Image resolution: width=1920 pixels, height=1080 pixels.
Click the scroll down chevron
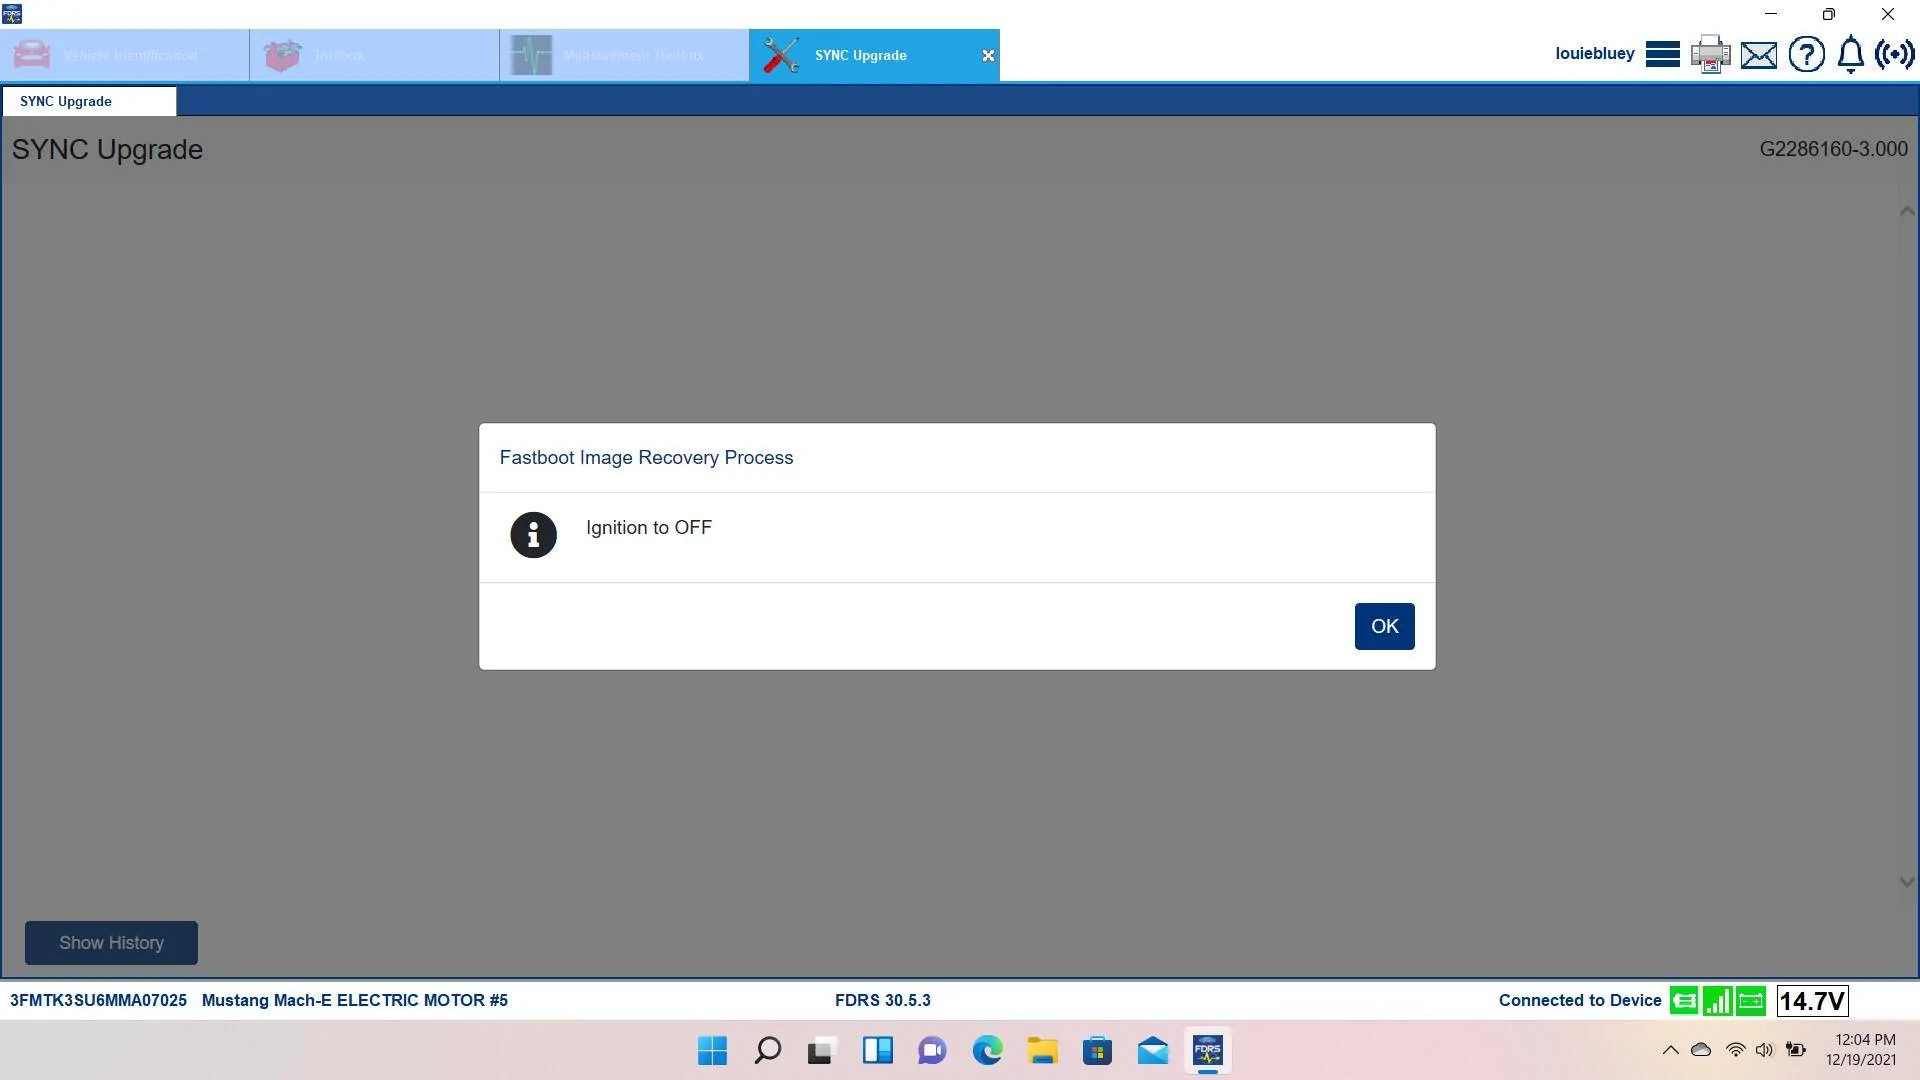click(x=1907, y=882)
